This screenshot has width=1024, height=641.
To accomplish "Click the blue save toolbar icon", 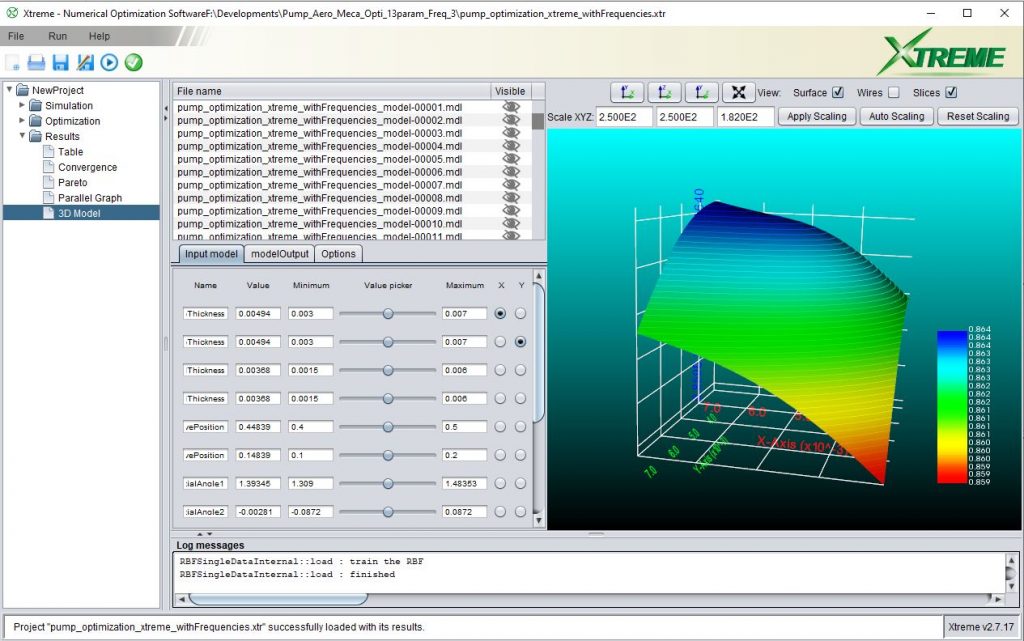I will pyautogui.click(x=61, y=63).
